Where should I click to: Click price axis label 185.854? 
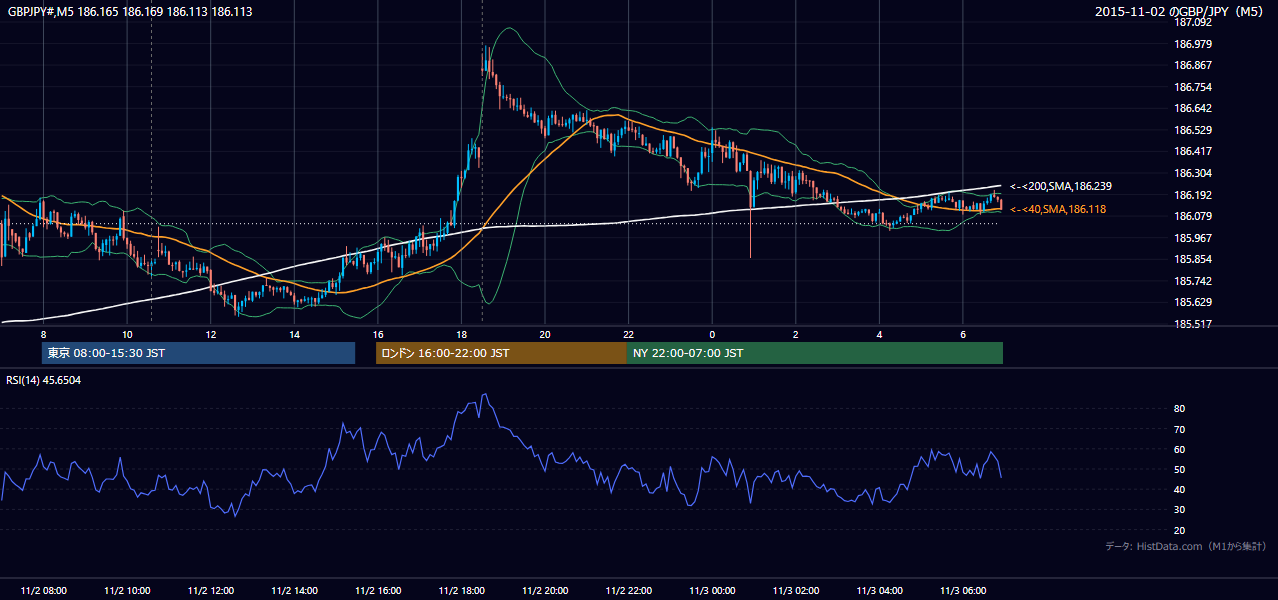pos(1191,259)
